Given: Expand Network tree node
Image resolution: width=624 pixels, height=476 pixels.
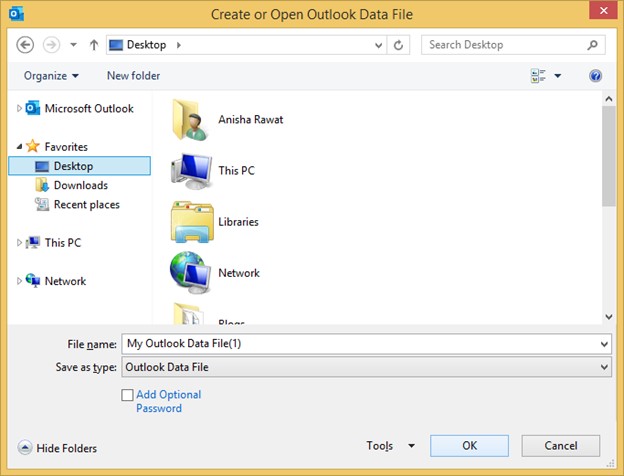Looking at the screenshot, I should click(x=19, y=281).
